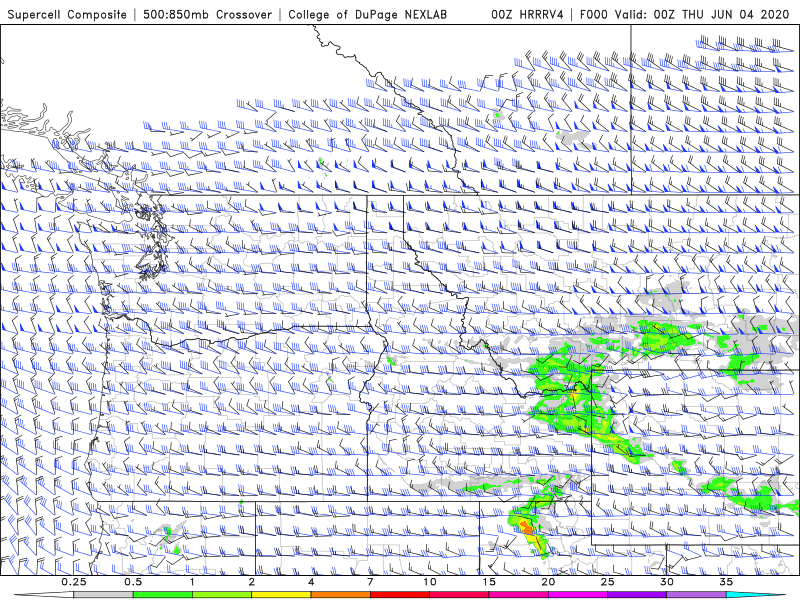Click the '2' legend value label
Screen dimensions: 800x600
[x=252, y=582]
